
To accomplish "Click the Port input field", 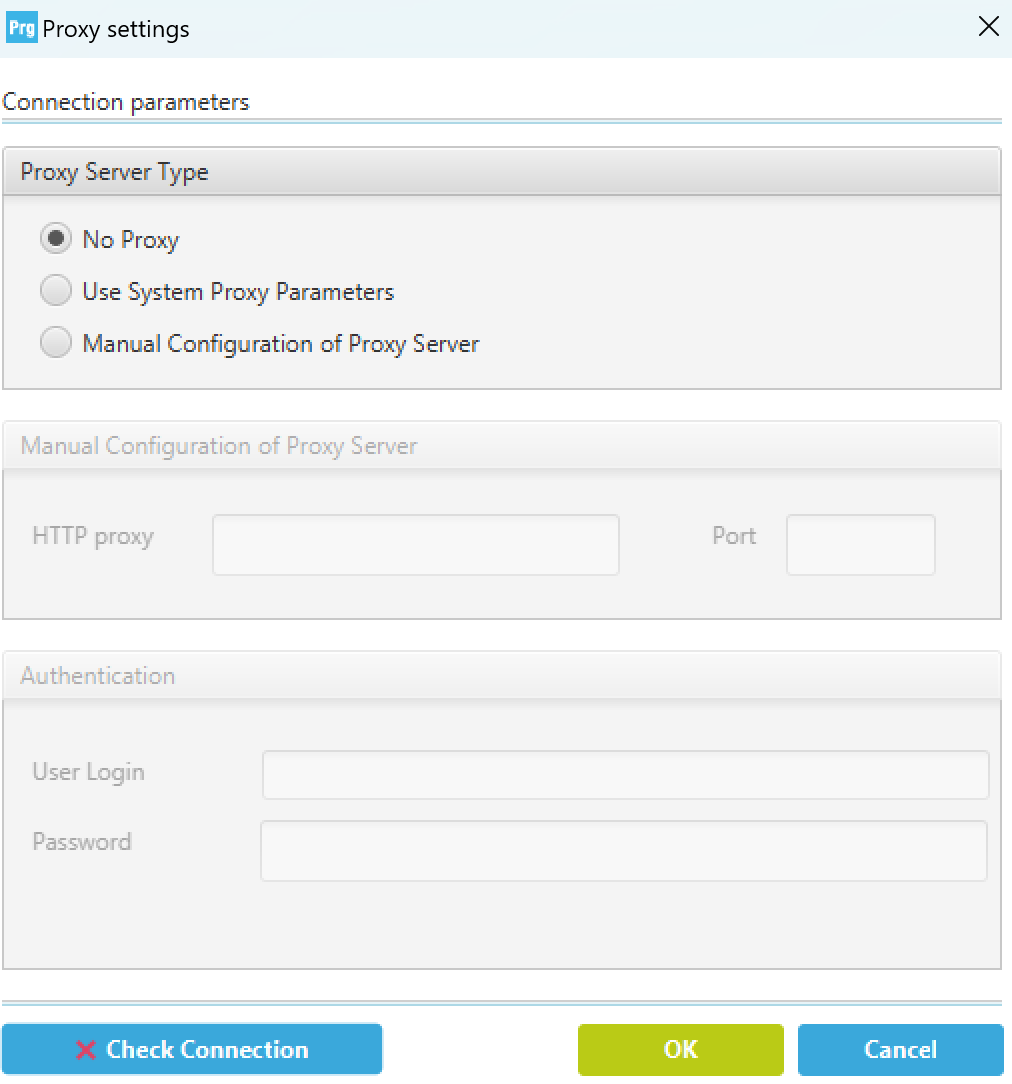I will click(860, 544).
